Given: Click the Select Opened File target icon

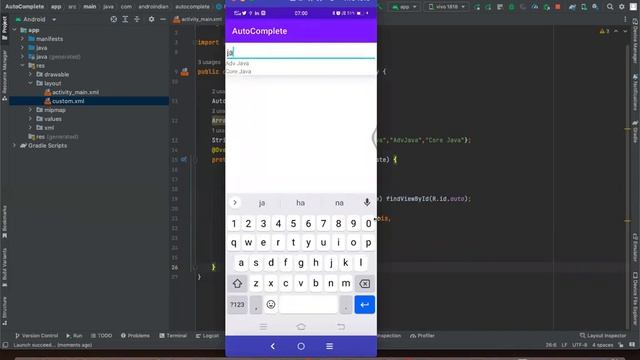Looking at the screenshot, I should [x=113, y=19].
